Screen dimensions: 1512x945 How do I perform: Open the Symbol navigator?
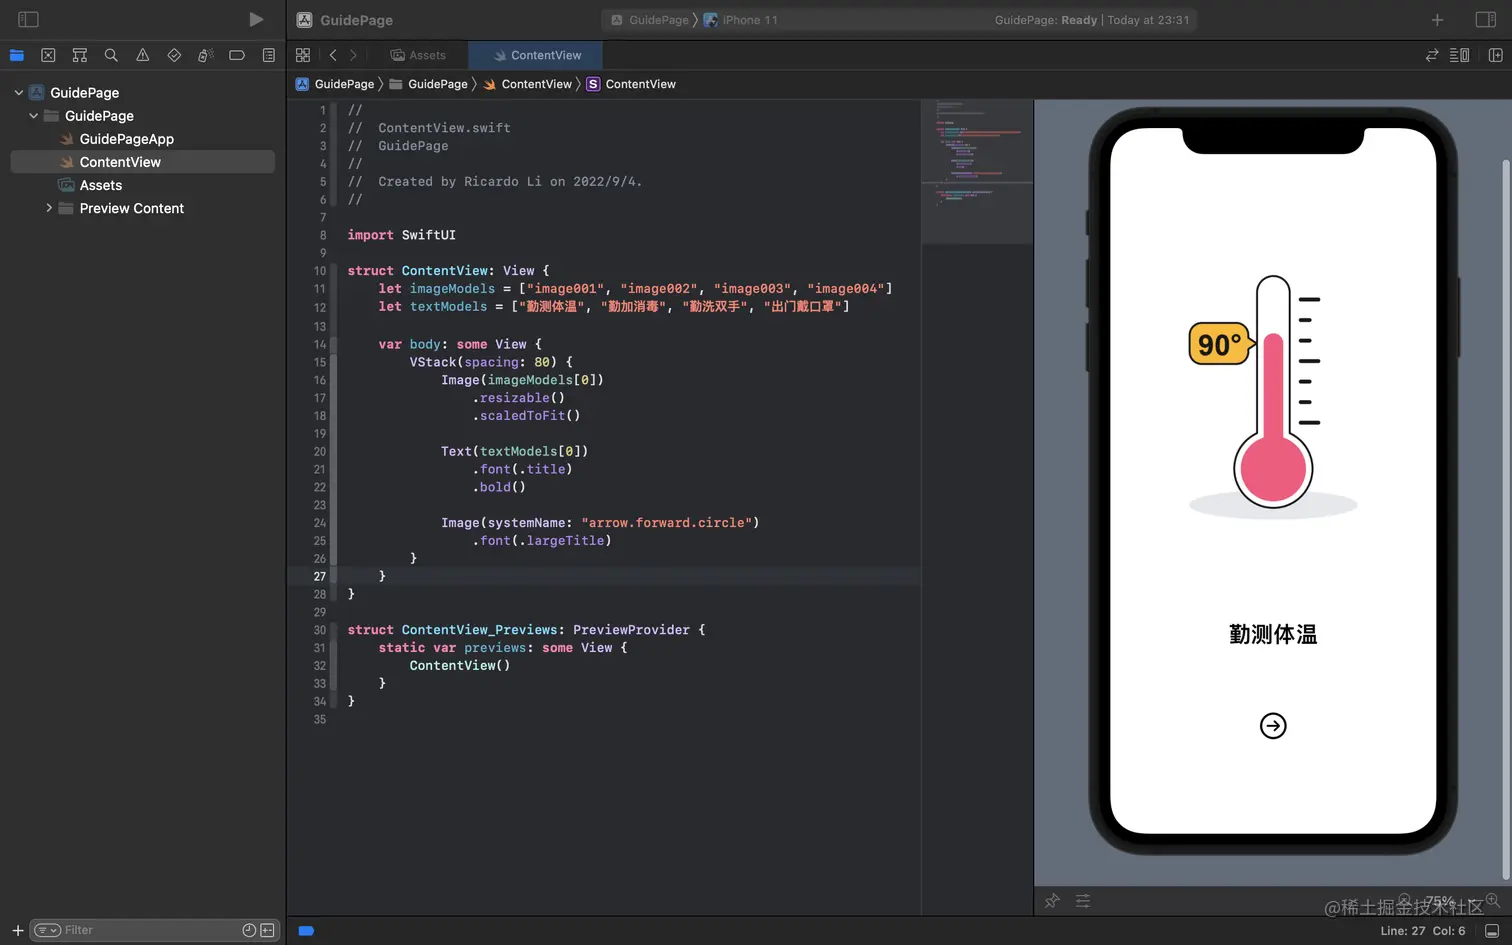pyautogui.click(x=80, y=55)
